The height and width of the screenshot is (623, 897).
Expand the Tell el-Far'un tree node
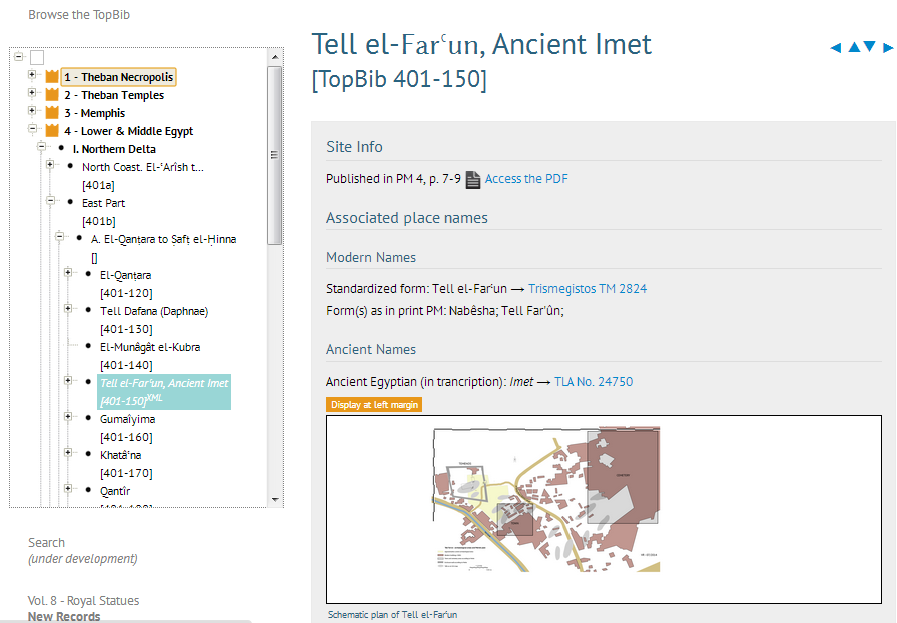click(68, 380)
